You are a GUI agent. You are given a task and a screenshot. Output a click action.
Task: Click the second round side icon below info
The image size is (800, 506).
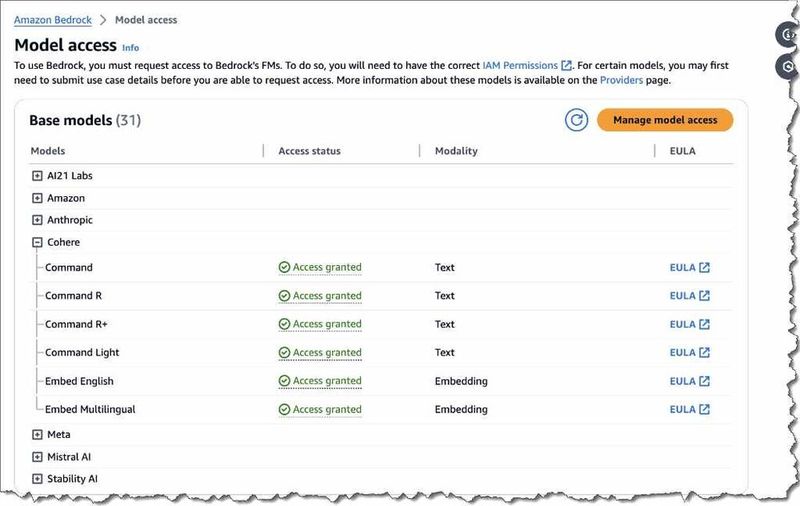[x=787, y=67]
